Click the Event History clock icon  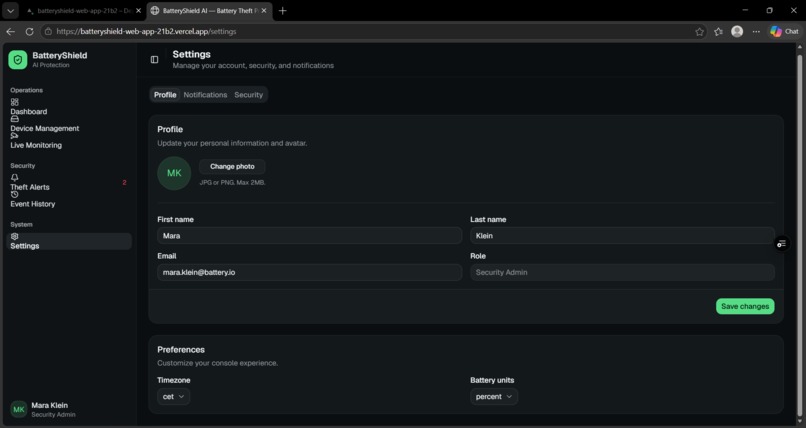click(x=14, y=195)
